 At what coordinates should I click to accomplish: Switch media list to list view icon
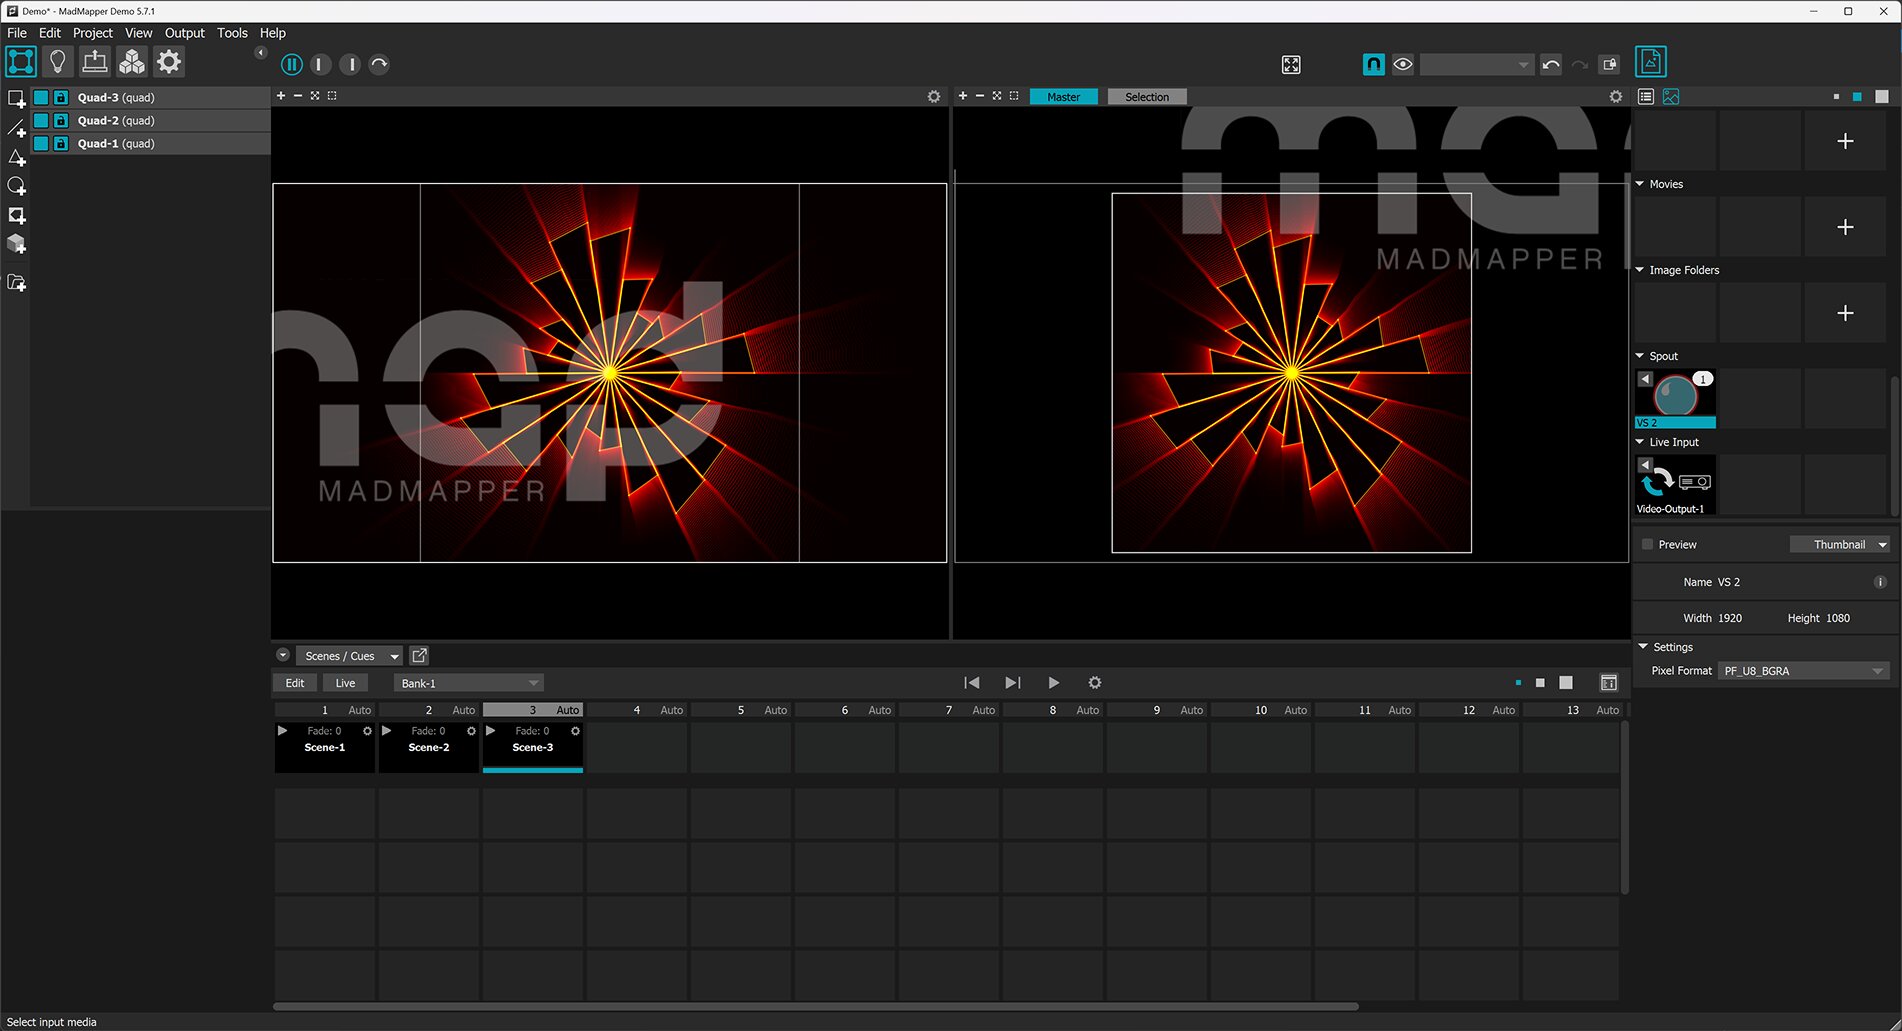[1646, 97]
